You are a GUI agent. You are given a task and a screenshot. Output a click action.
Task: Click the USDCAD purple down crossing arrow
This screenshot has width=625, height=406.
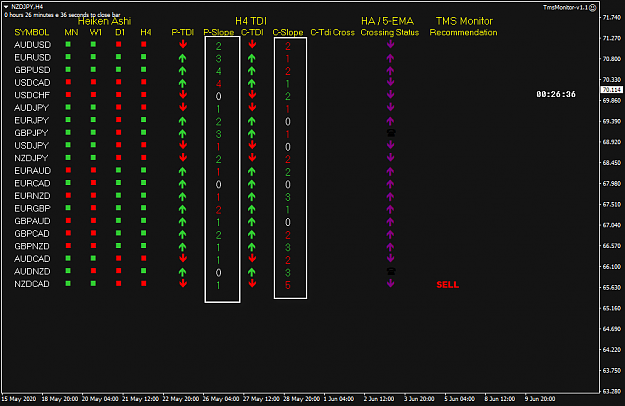(x=391, y=82)
